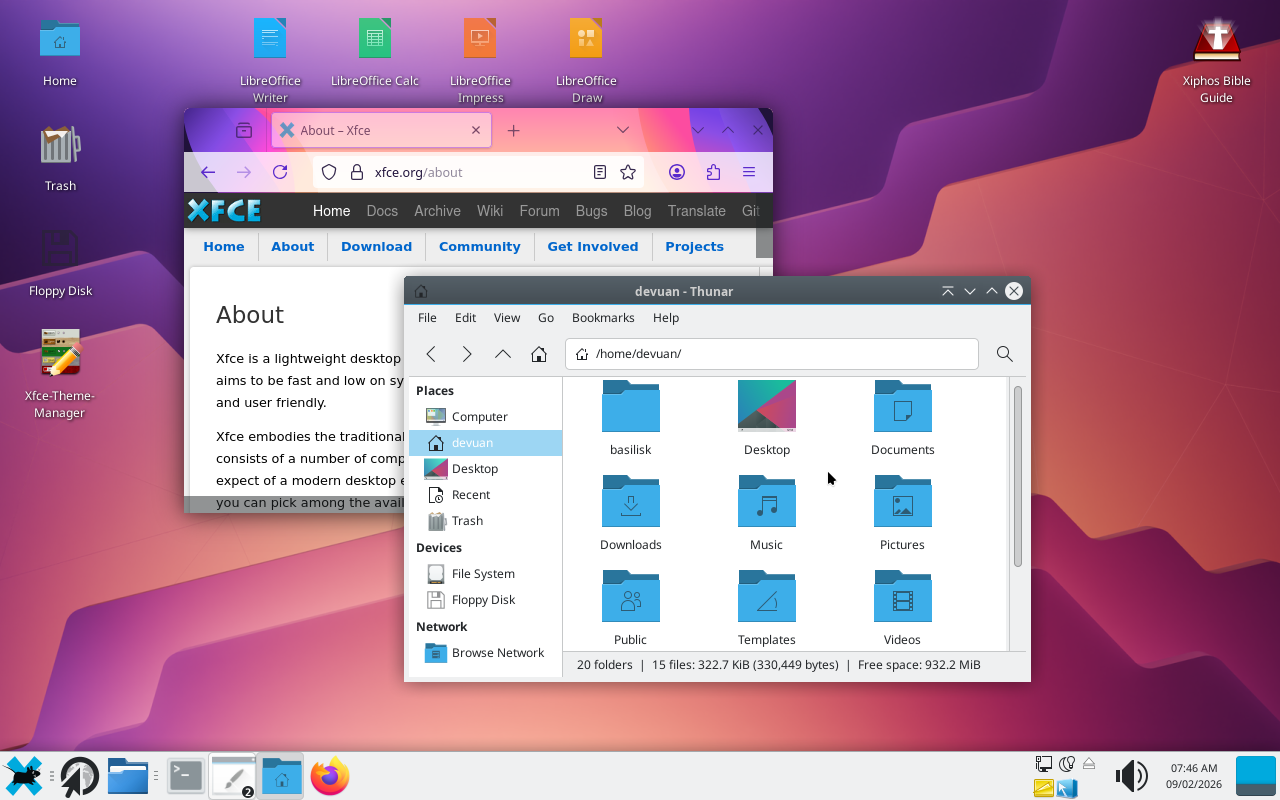Launch the file manager from the panel

pos(129,776)
